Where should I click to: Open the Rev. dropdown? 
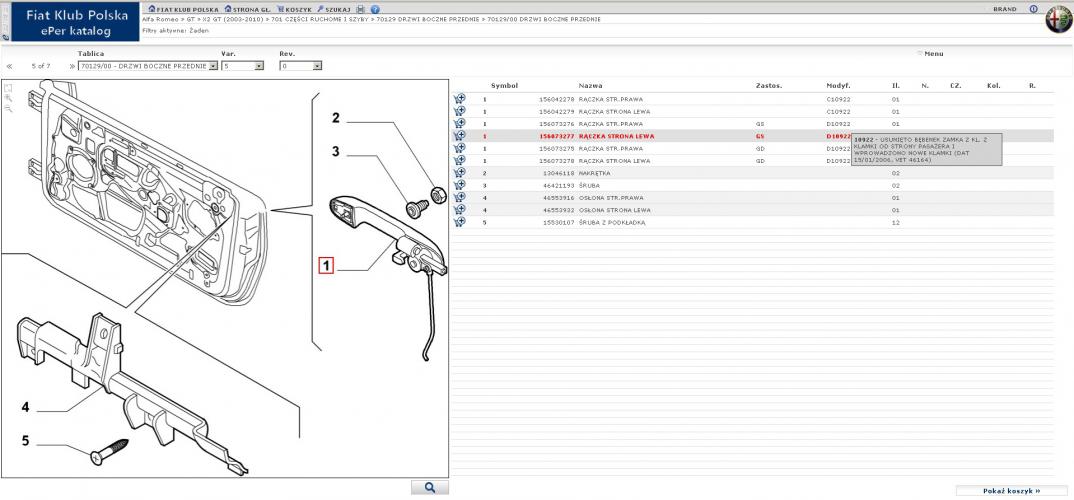tap(317, 66)
